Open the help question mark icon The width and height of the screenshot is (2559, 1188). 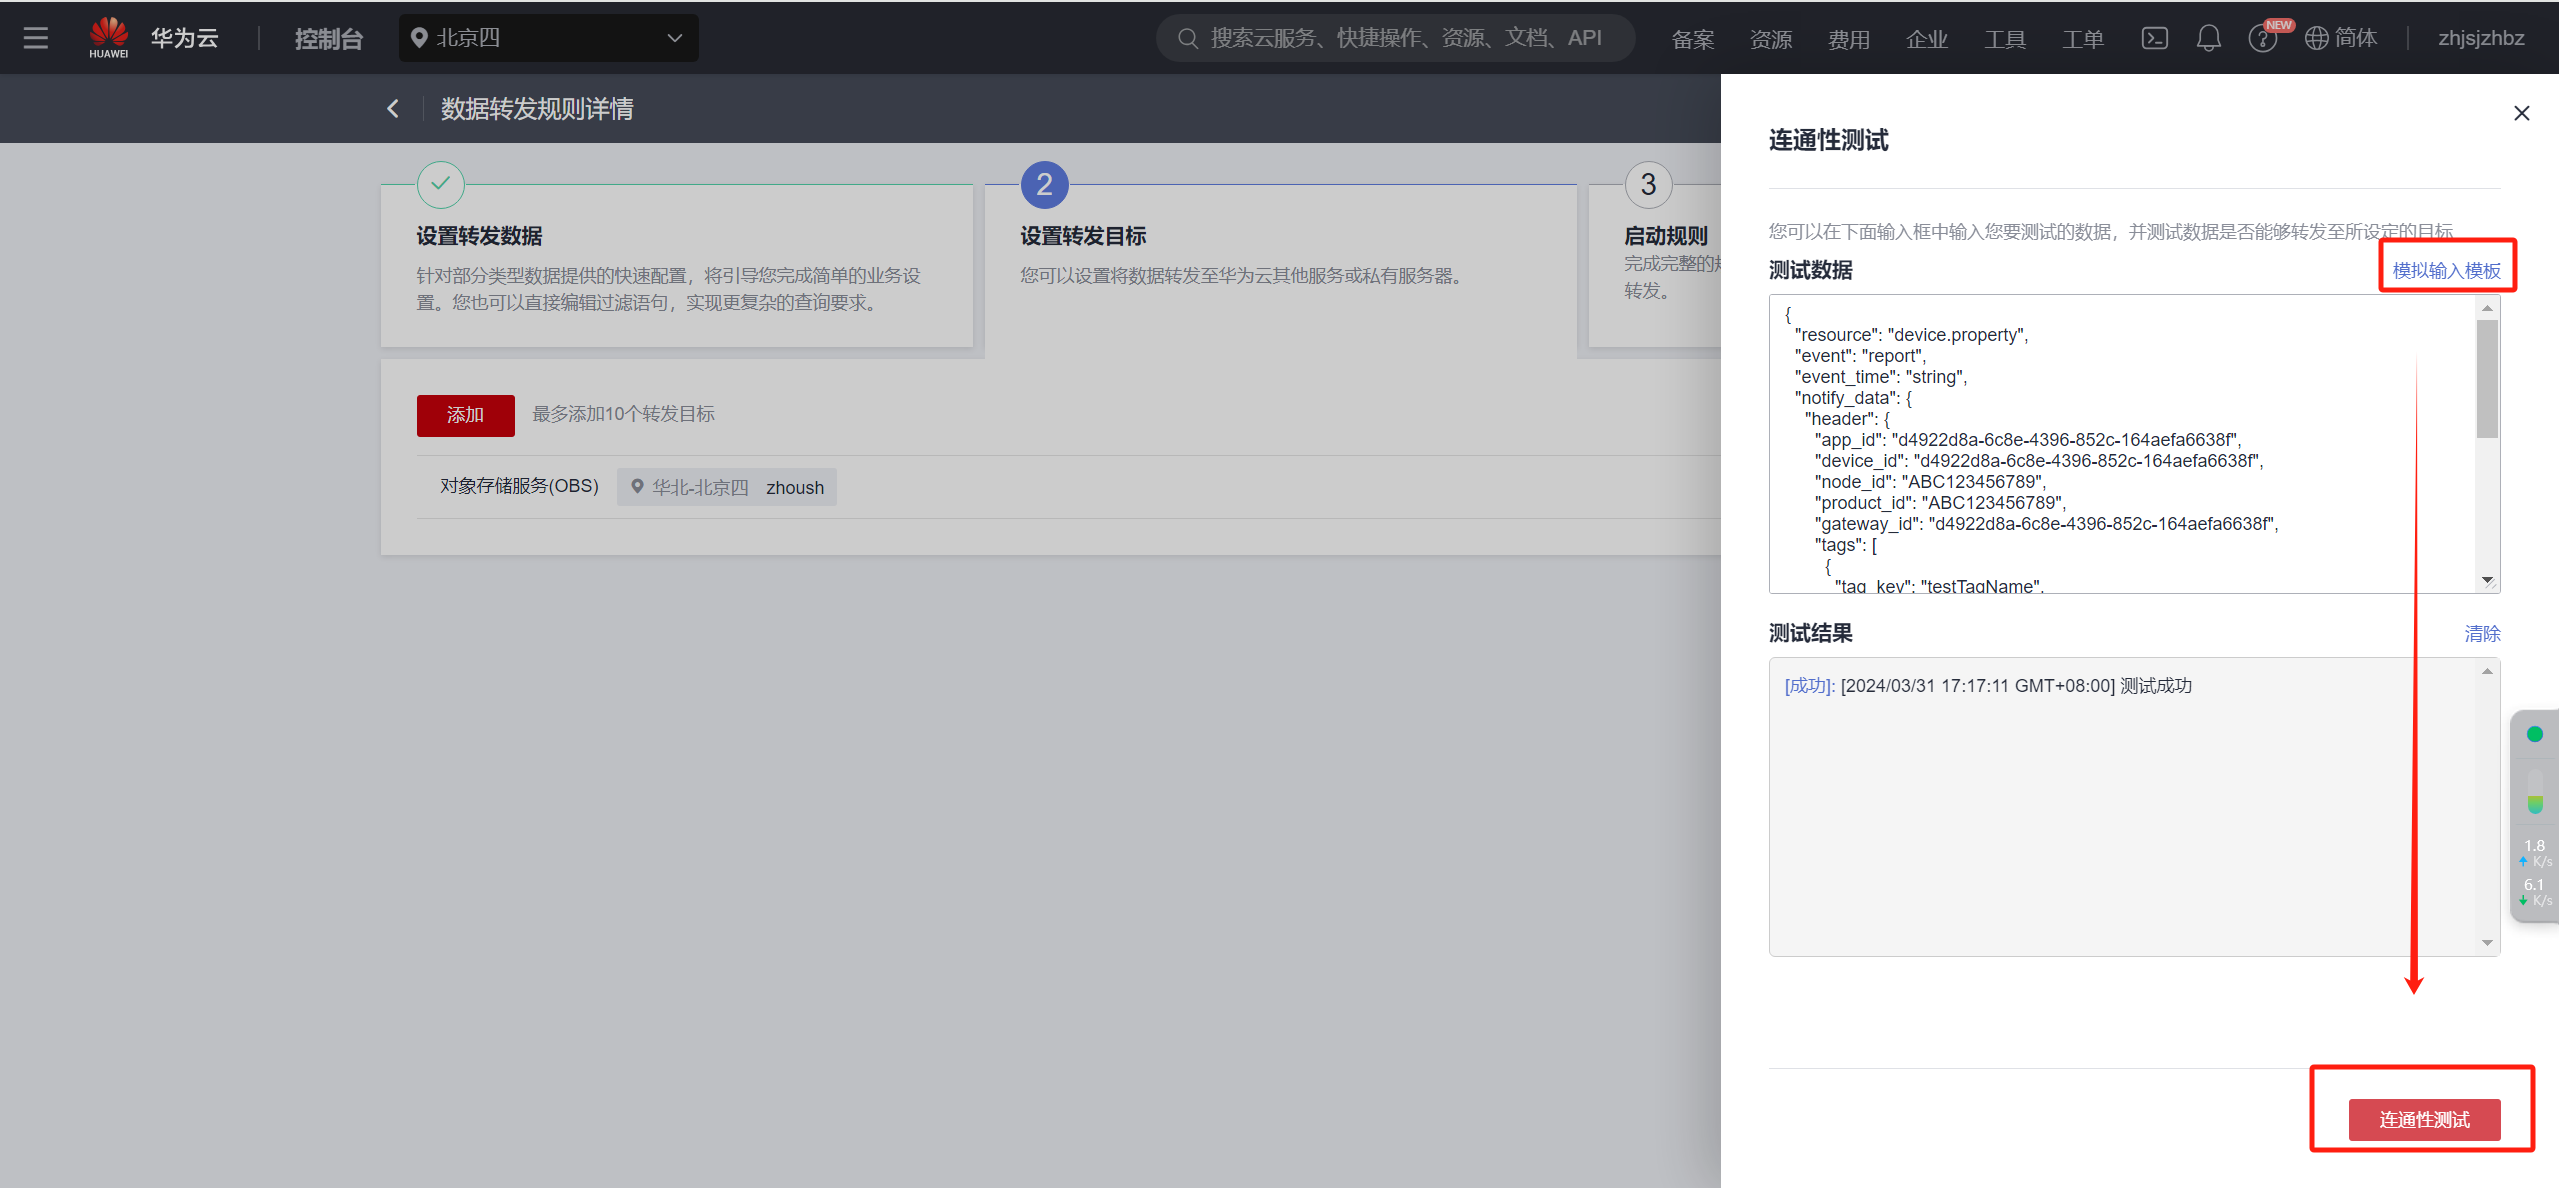point(2260,39)
